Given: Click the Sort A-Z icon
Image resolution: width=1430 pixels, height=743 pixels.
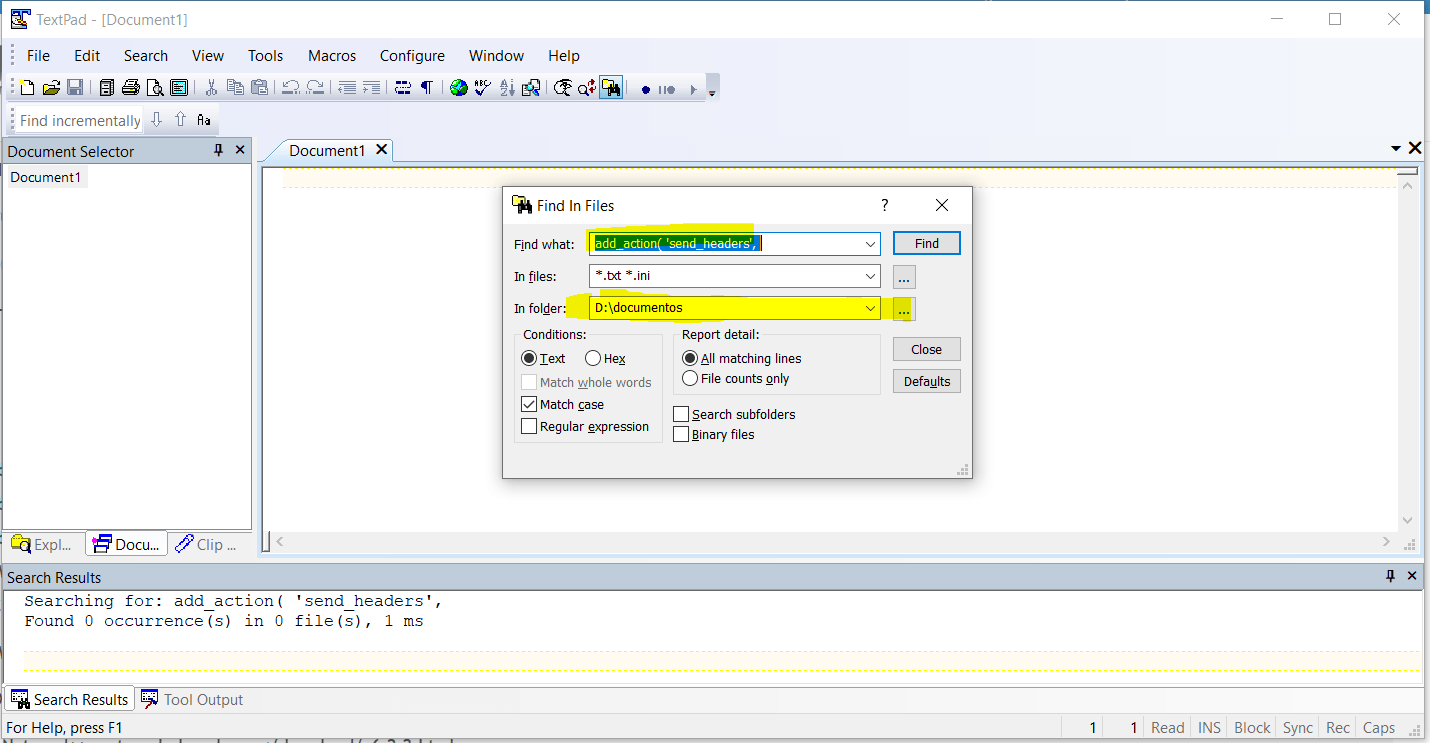Looking at the screenshot, I should pyautogui.click(x=507, y=88).
